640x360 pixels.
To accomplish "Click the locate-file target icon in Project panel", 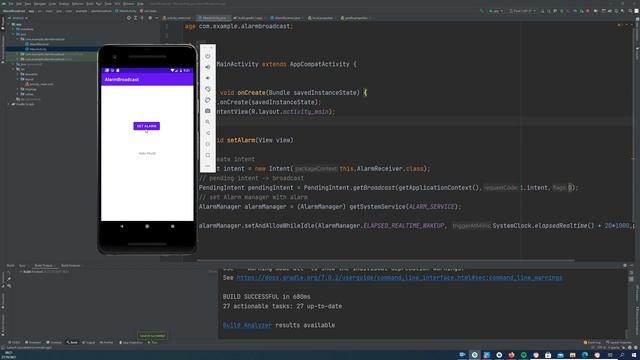I will pyautogui.click(x=129, y=18).
